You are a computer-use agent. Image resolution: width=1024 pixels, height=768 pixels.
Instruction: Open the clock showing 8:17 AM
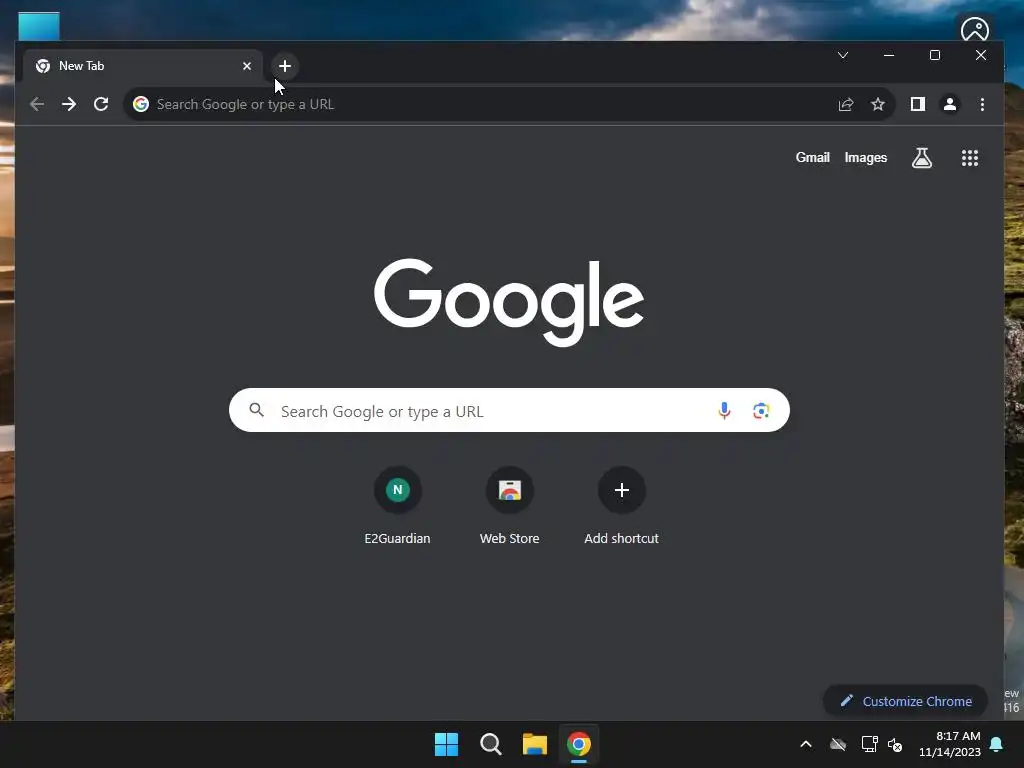coord(950,744)
